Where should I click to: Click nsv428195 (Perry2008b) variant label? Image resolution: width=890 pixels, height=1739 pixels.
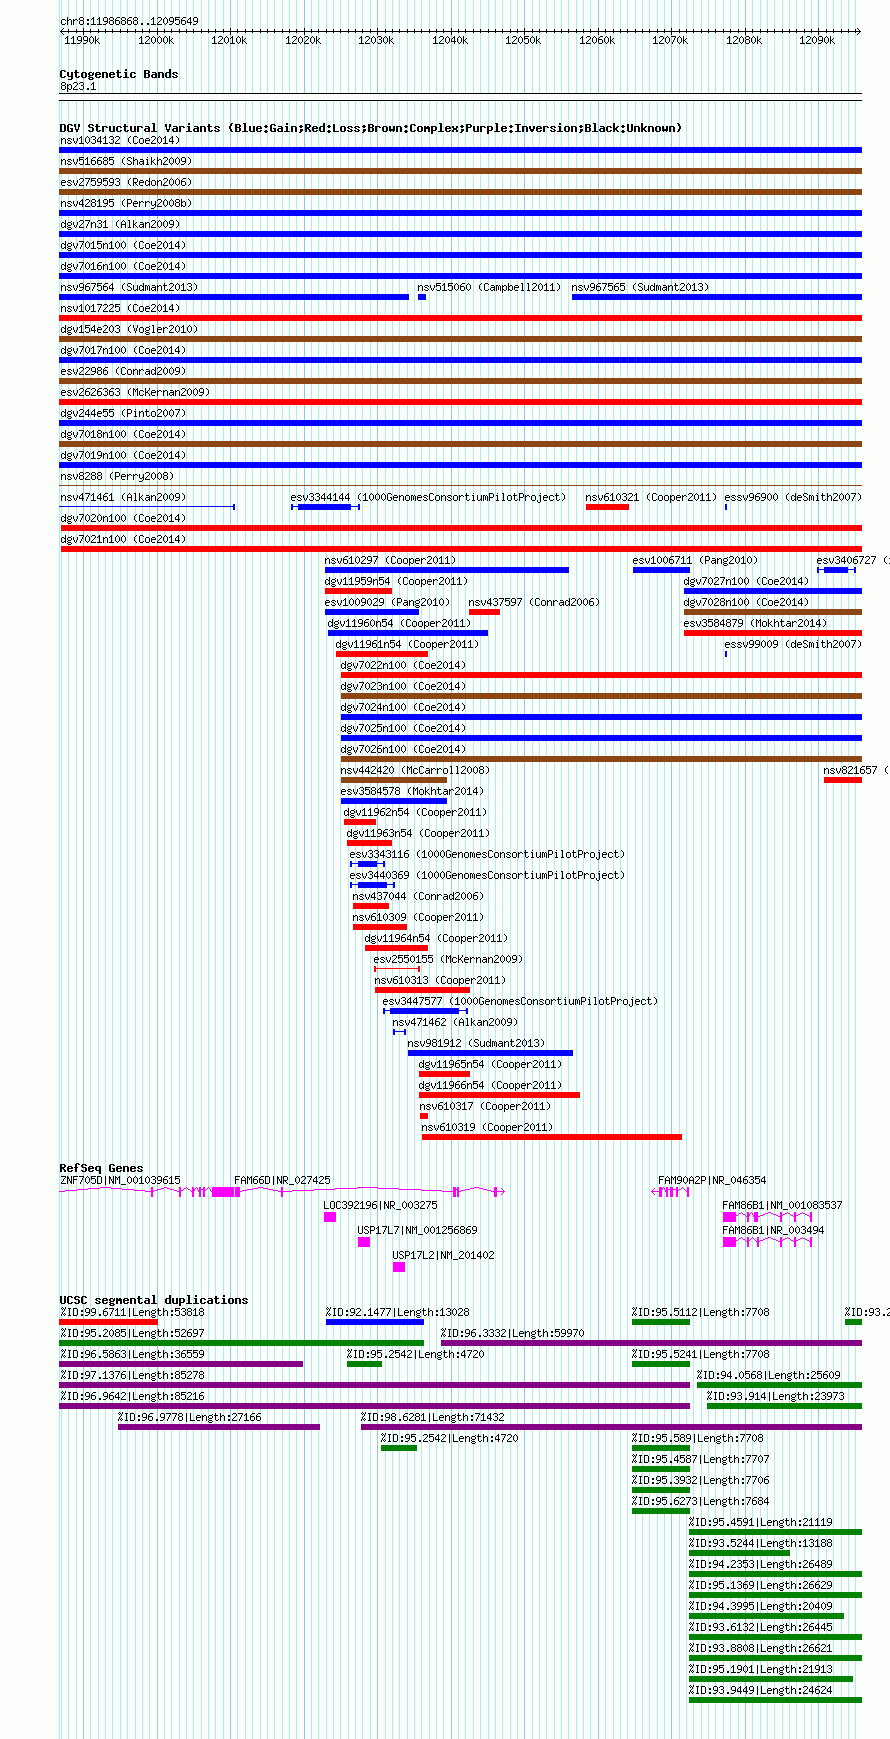coord(125,203)
